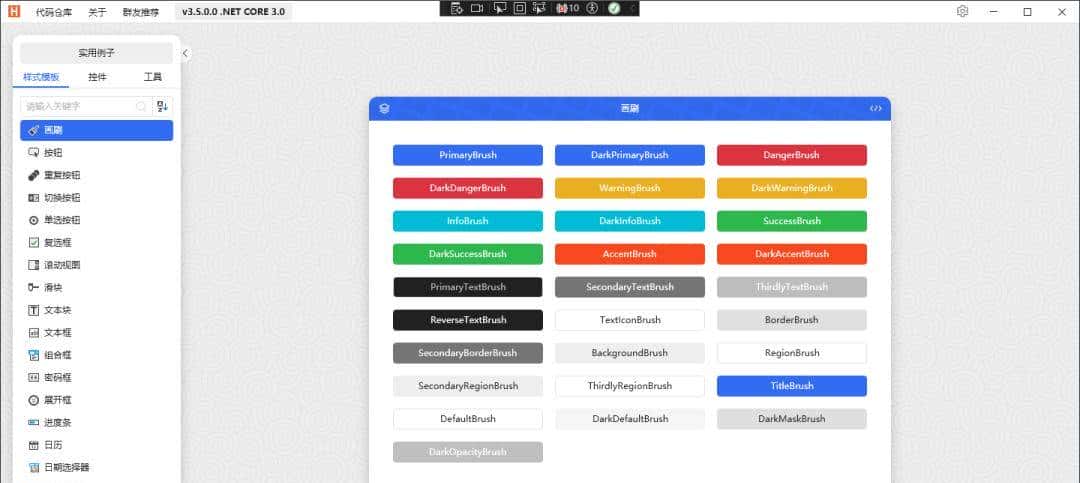This screenshot has width=1080, height=483.
Task: Click the green SuccessBrush swatch
Action: tap(791, 221)
